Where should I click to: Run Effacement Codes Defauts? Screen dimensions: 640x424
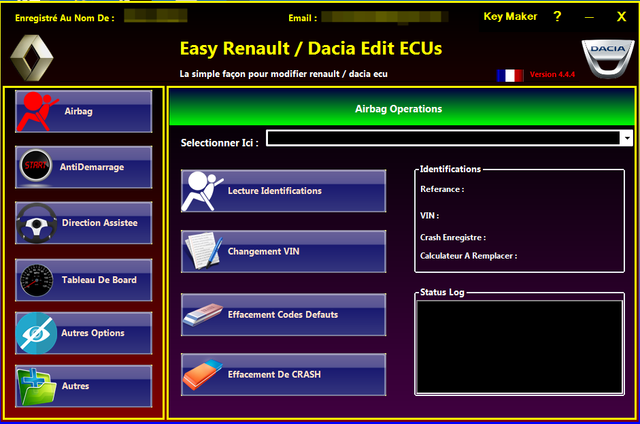click(283, 314)
